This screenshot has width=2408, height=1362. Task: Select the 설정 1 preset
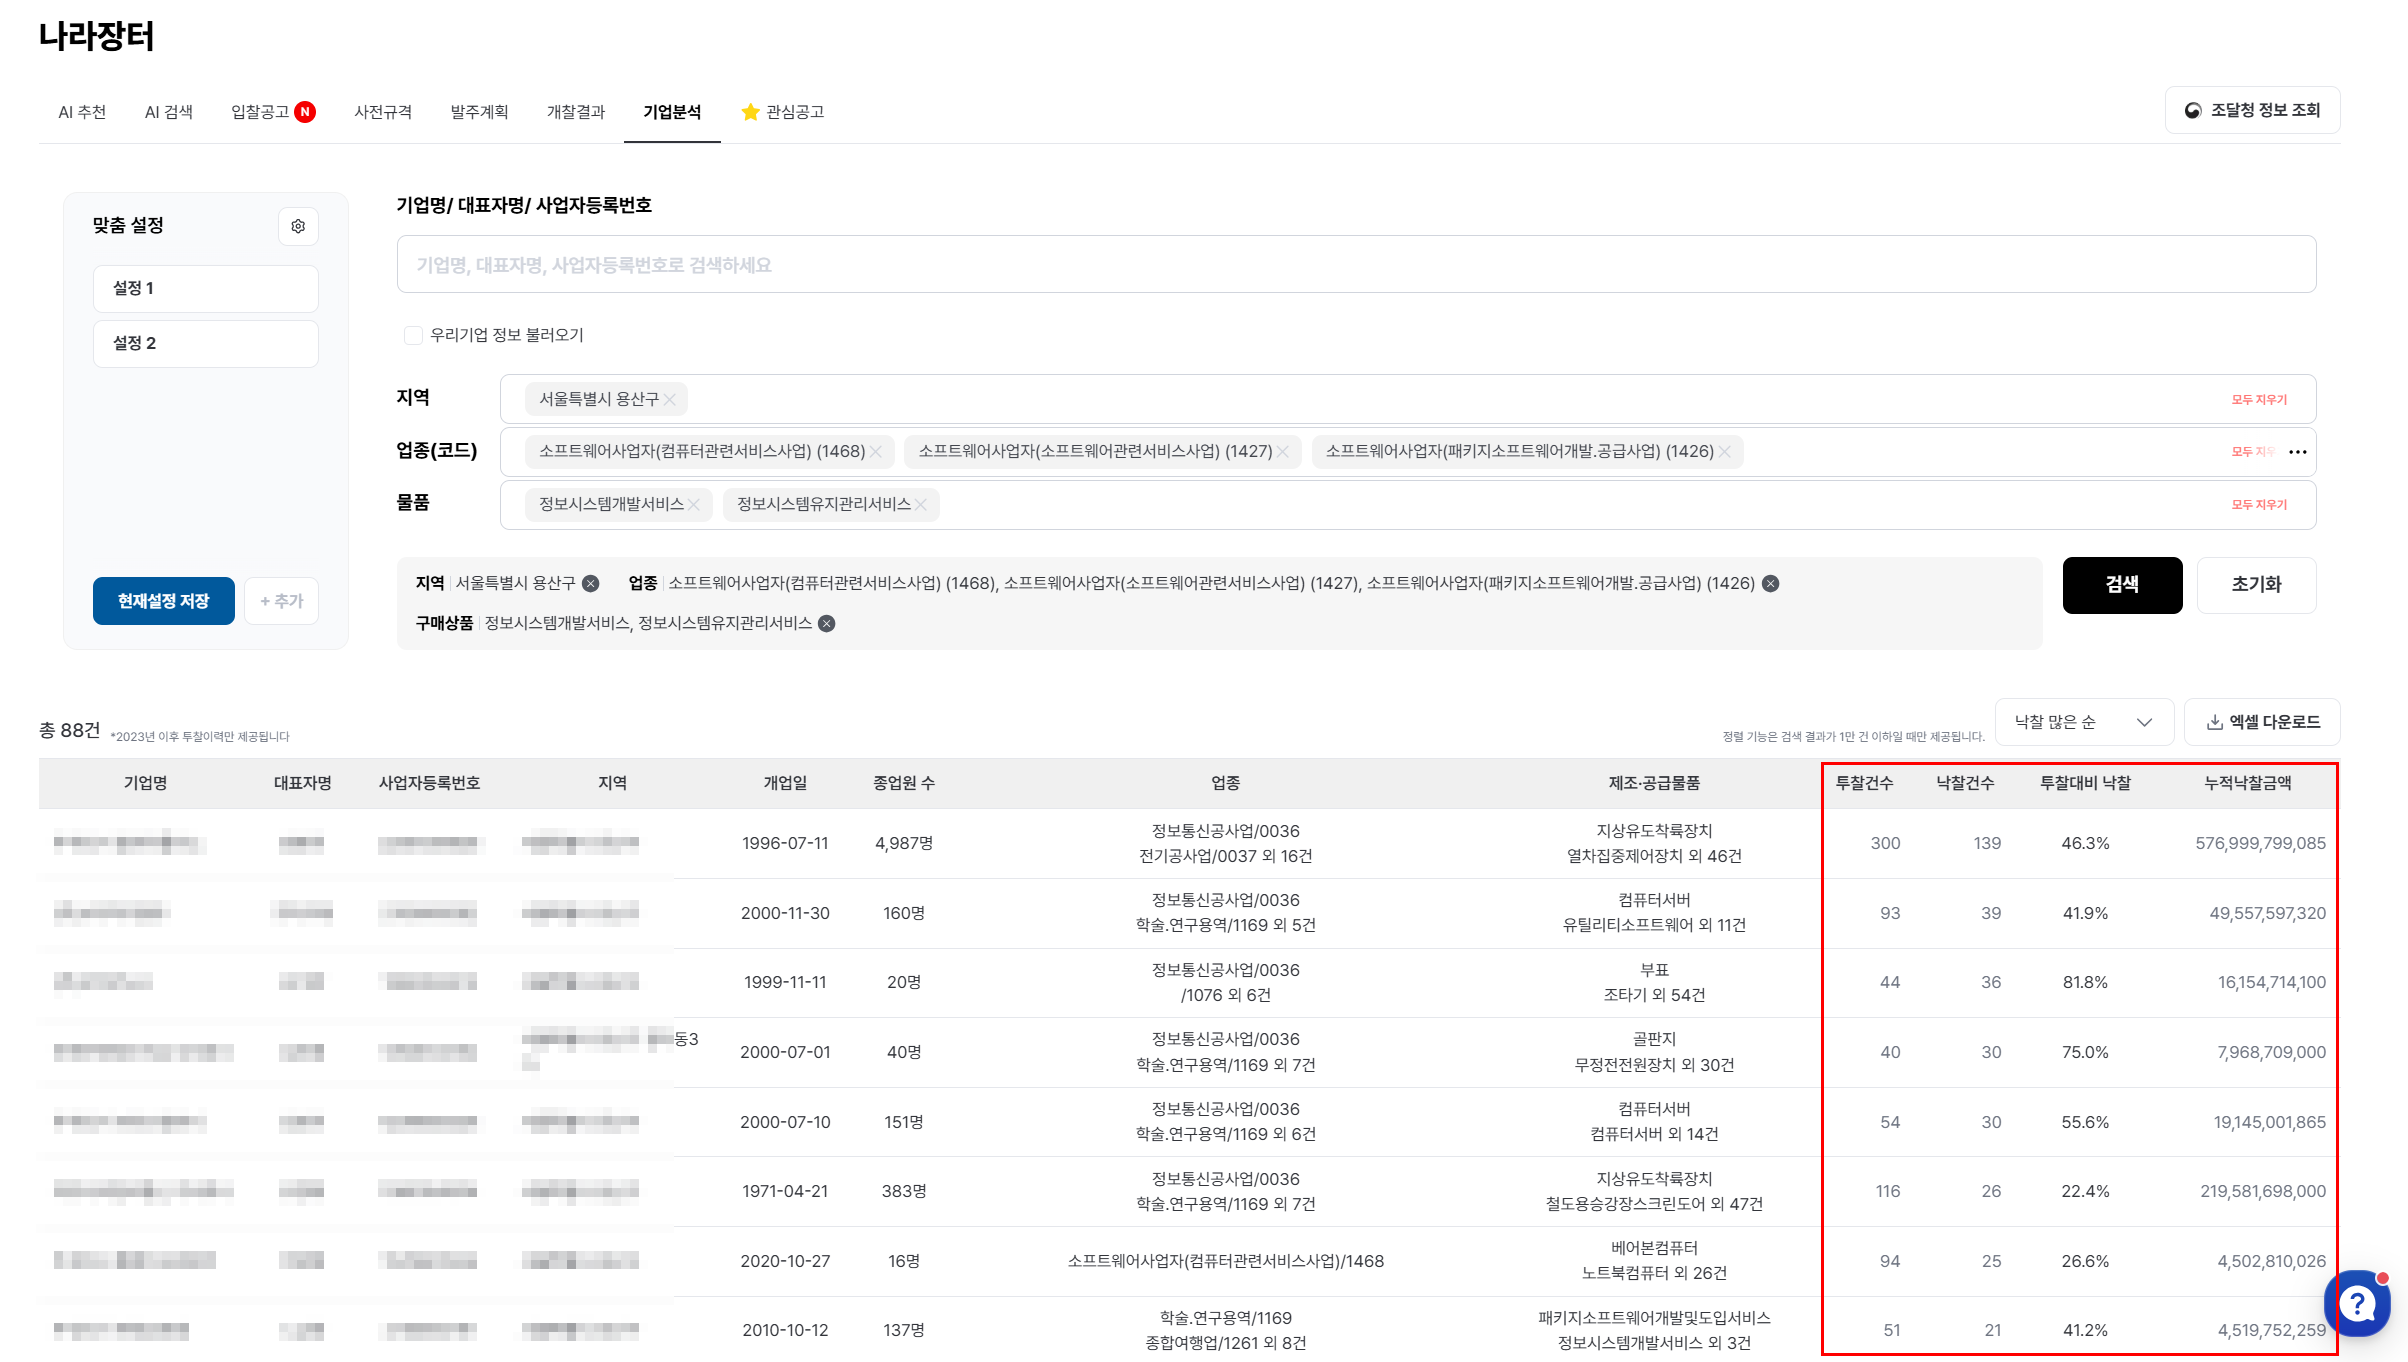coord(206,288)
